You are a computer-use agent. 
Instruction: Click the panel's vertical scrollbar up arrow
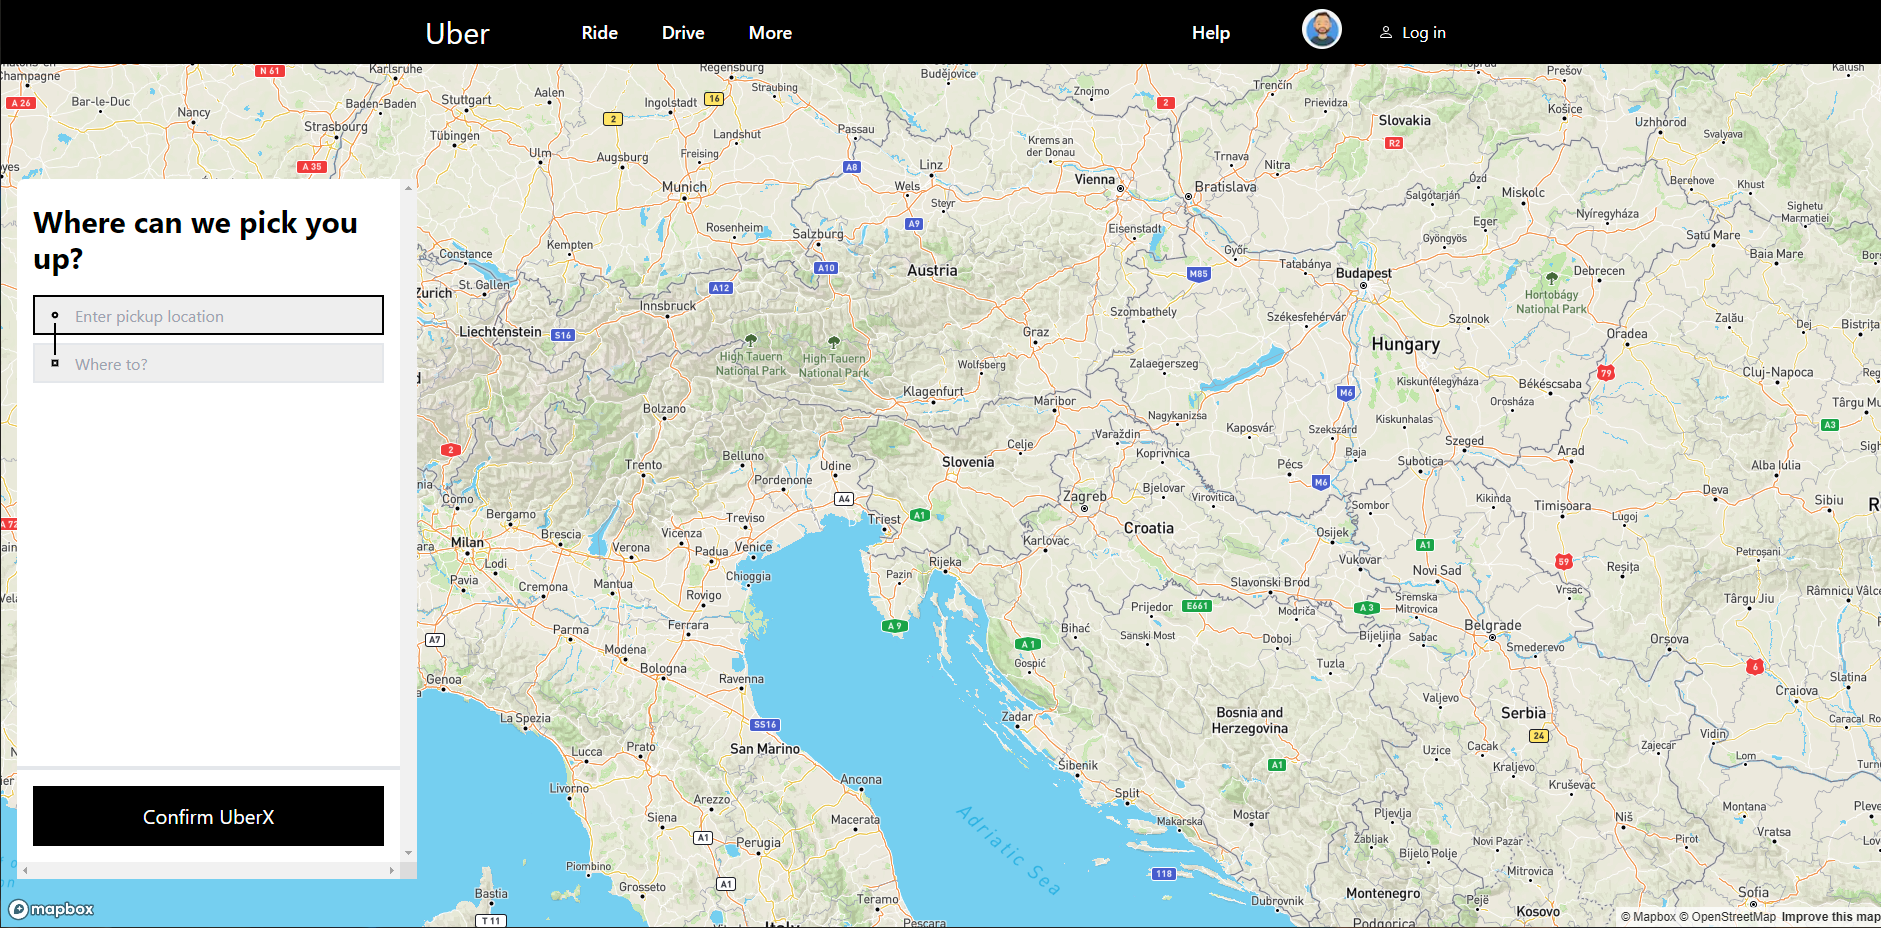pyautogui.click(x=408, y=187)
